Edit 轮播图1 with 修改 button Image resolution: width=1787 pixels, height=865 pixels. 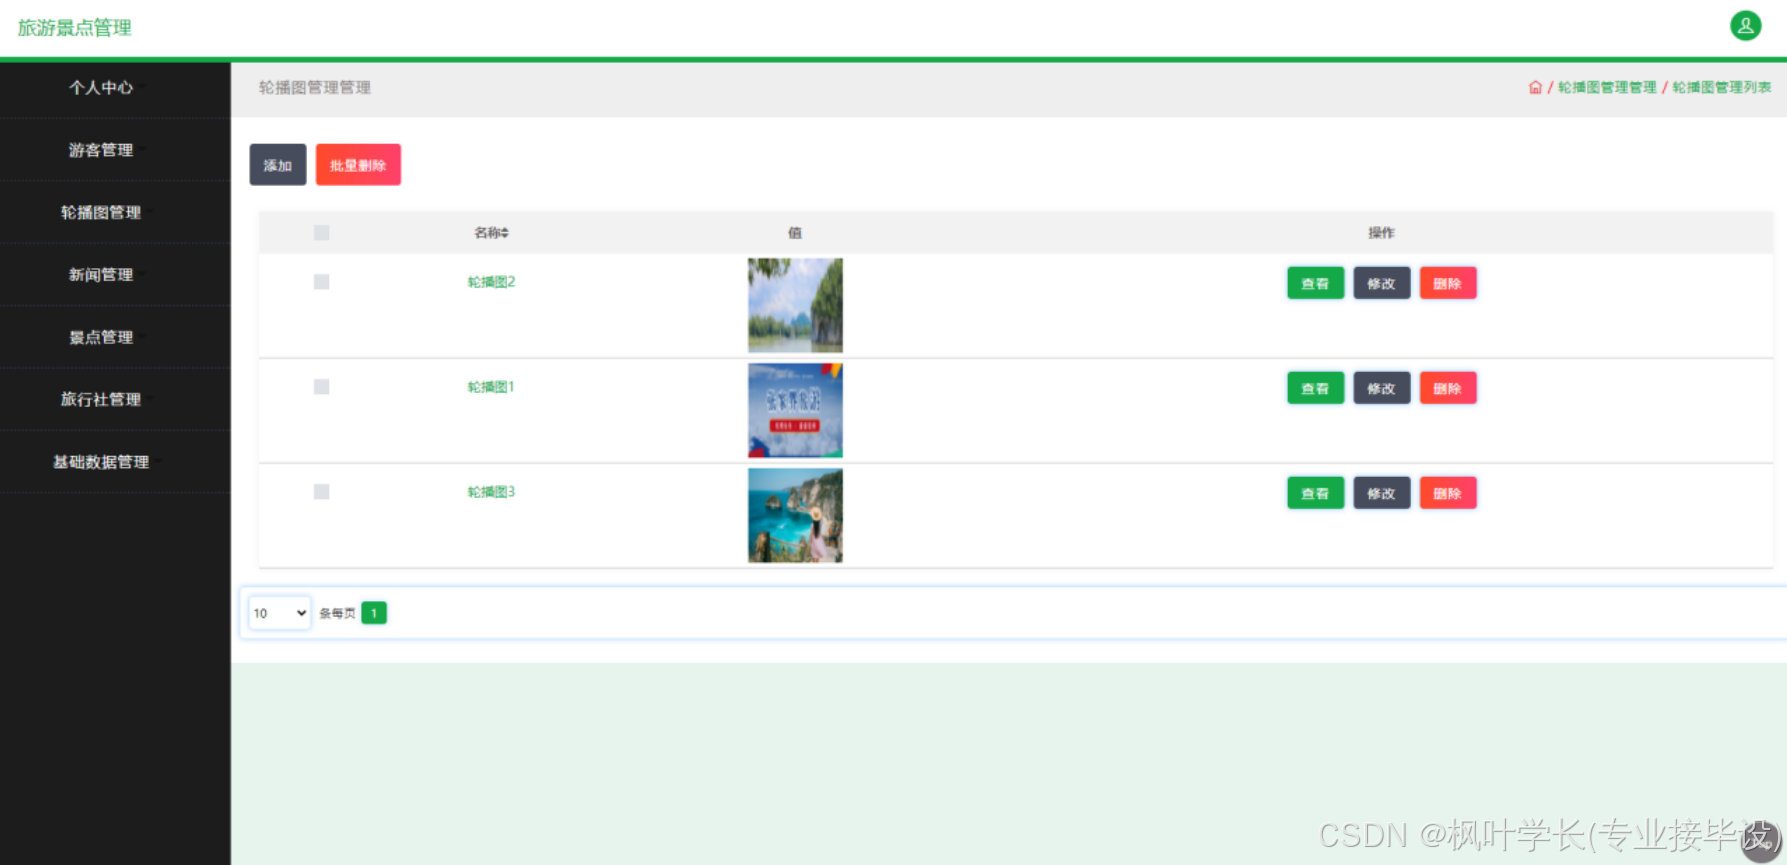[1381, 388]
